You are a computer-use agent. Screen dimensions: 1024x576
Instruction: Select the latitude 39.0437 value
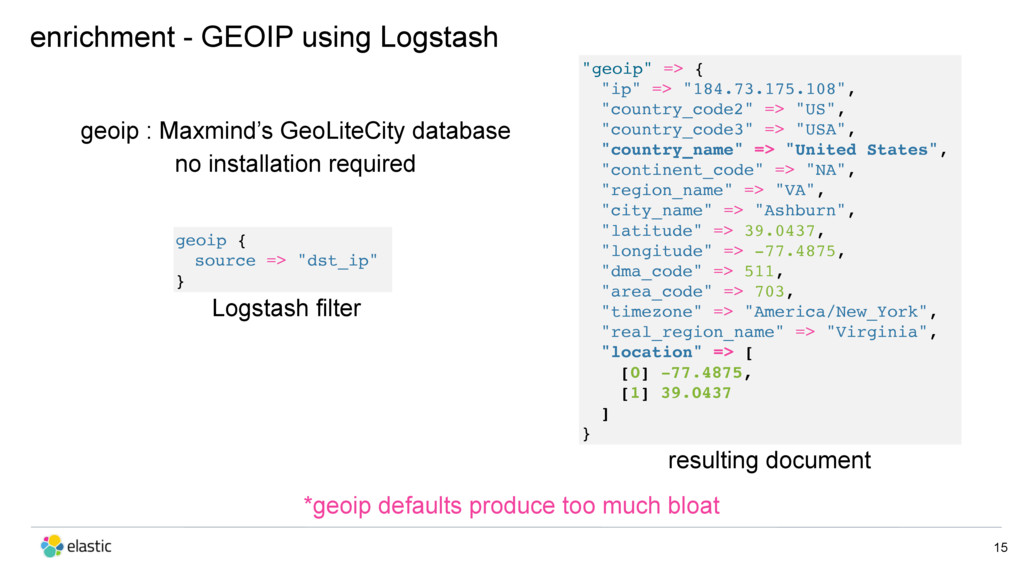[780, 231]
